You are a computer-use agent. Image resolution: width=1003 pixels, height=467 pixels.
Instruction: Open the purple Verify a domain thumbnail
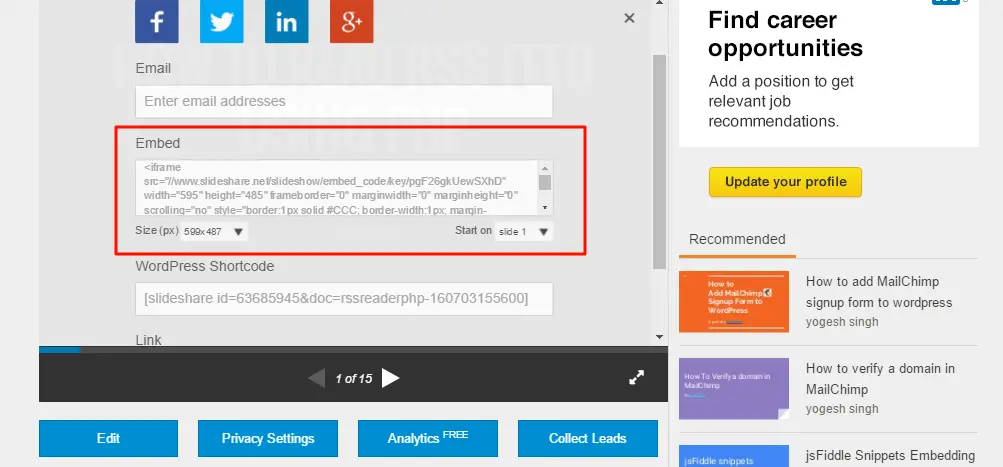coord(734,388)
